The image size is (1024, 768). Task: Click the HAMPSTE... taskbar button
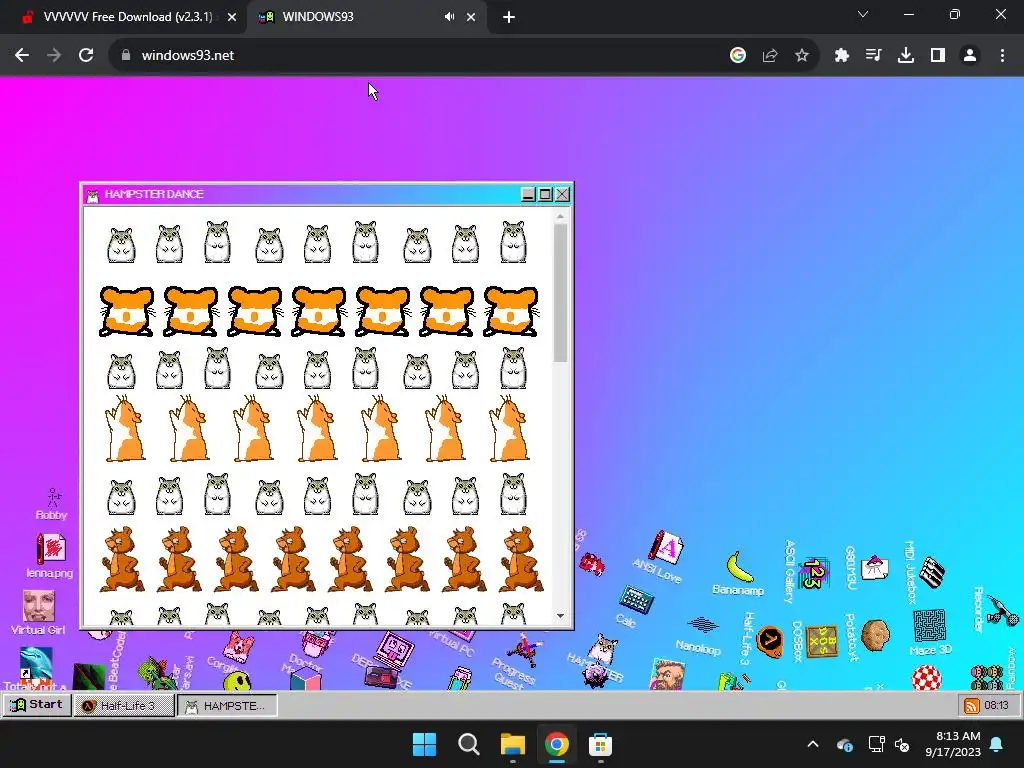click(227, 705)
